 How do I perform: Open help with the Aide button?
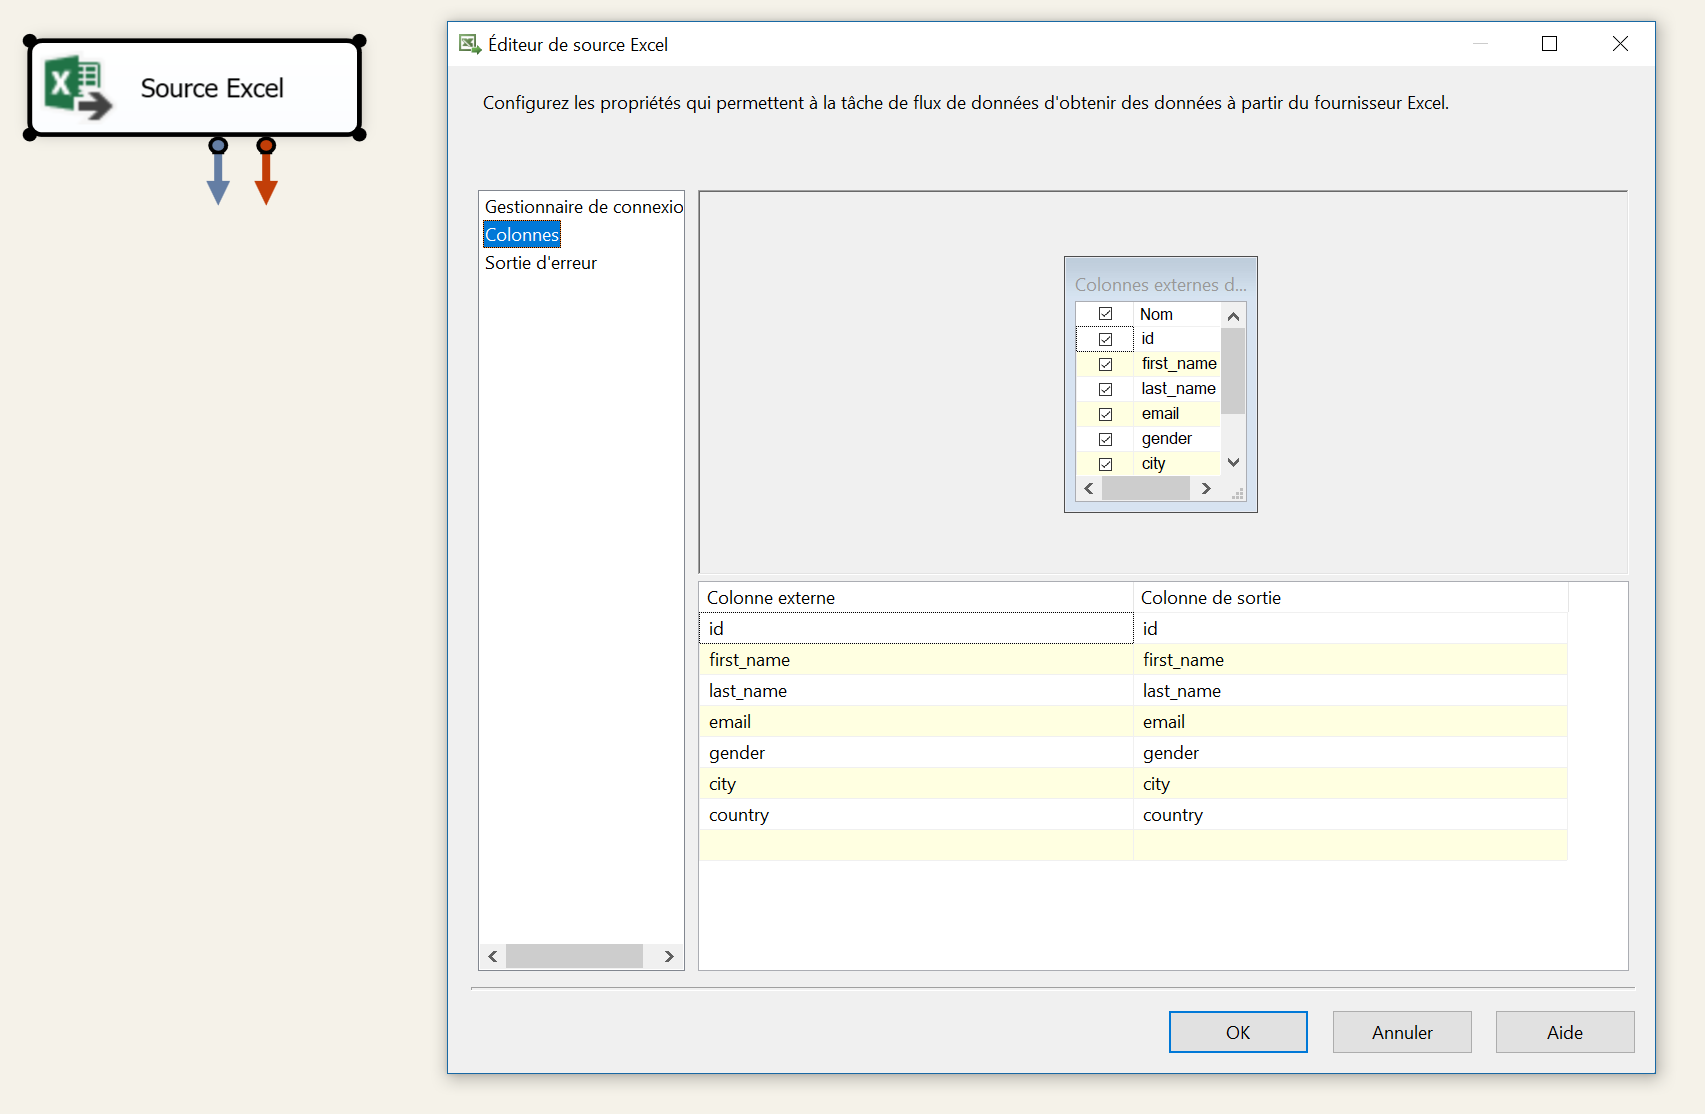click(1565, 1032)
